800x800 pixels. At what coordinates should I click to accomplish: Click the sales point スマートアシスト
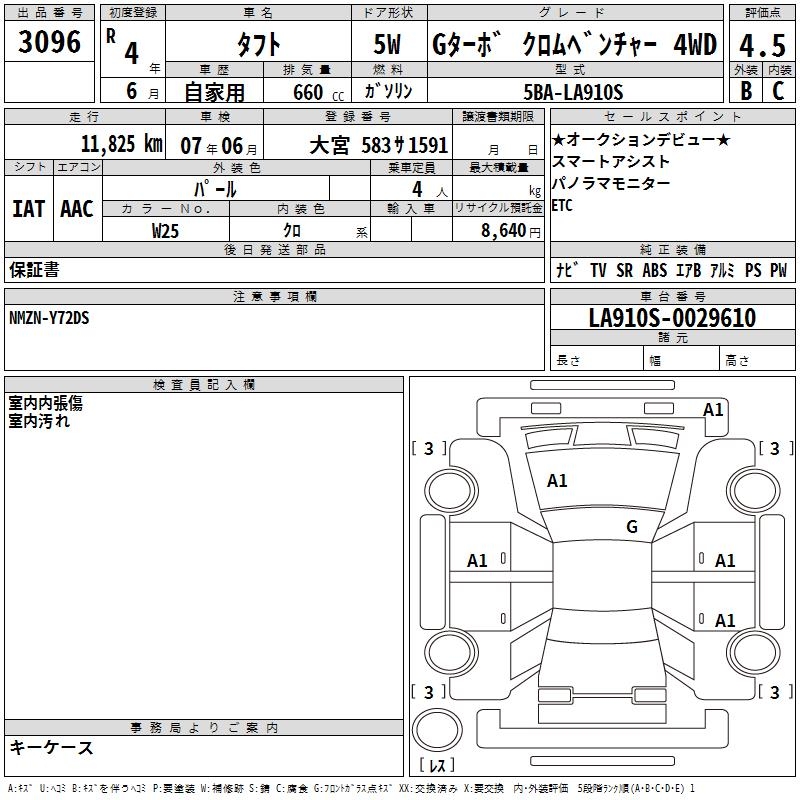[610, 161]
